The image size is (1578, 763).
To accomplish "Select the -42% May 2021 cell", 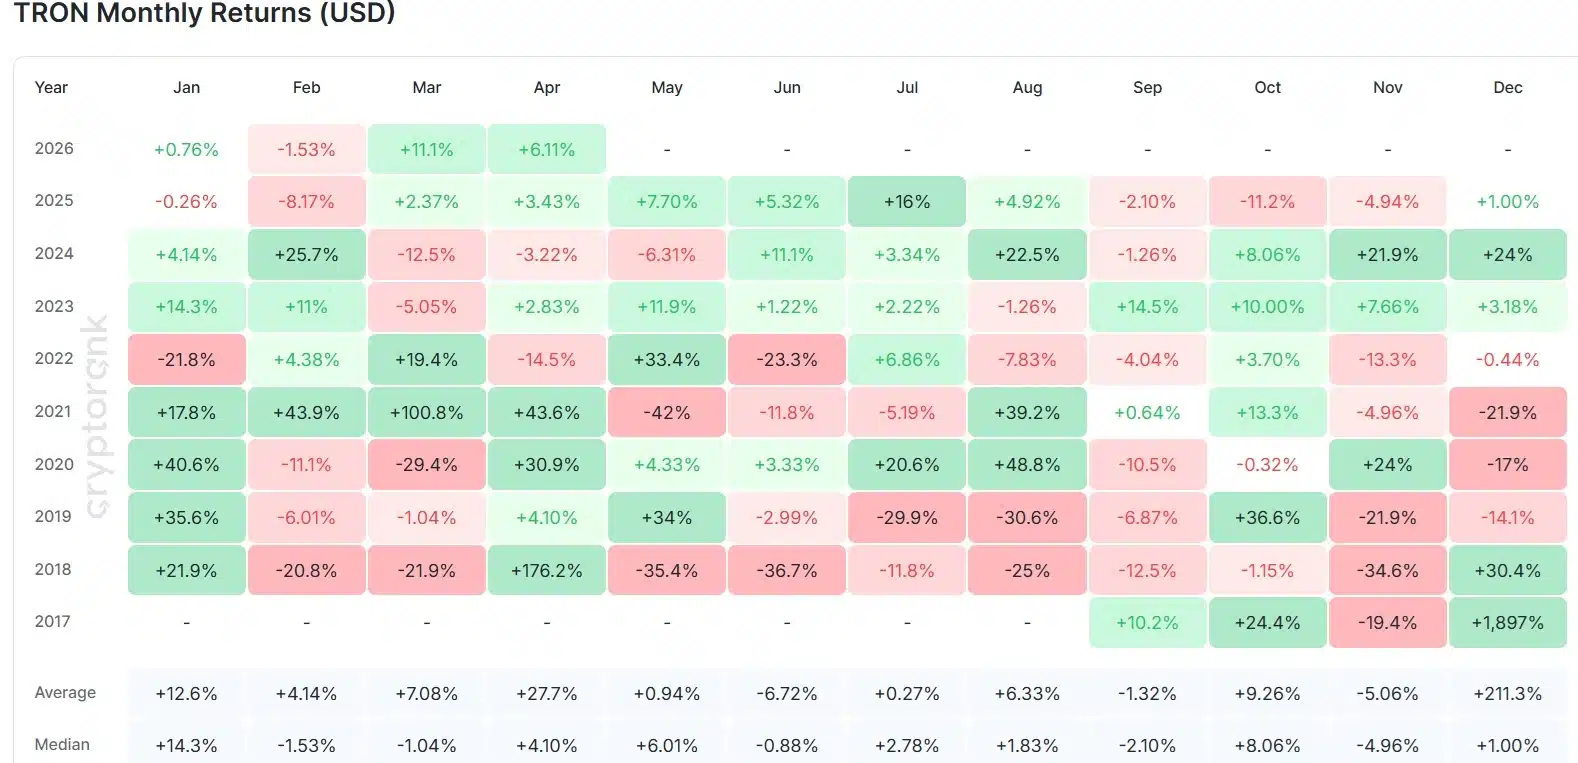I will click(667, 413).
